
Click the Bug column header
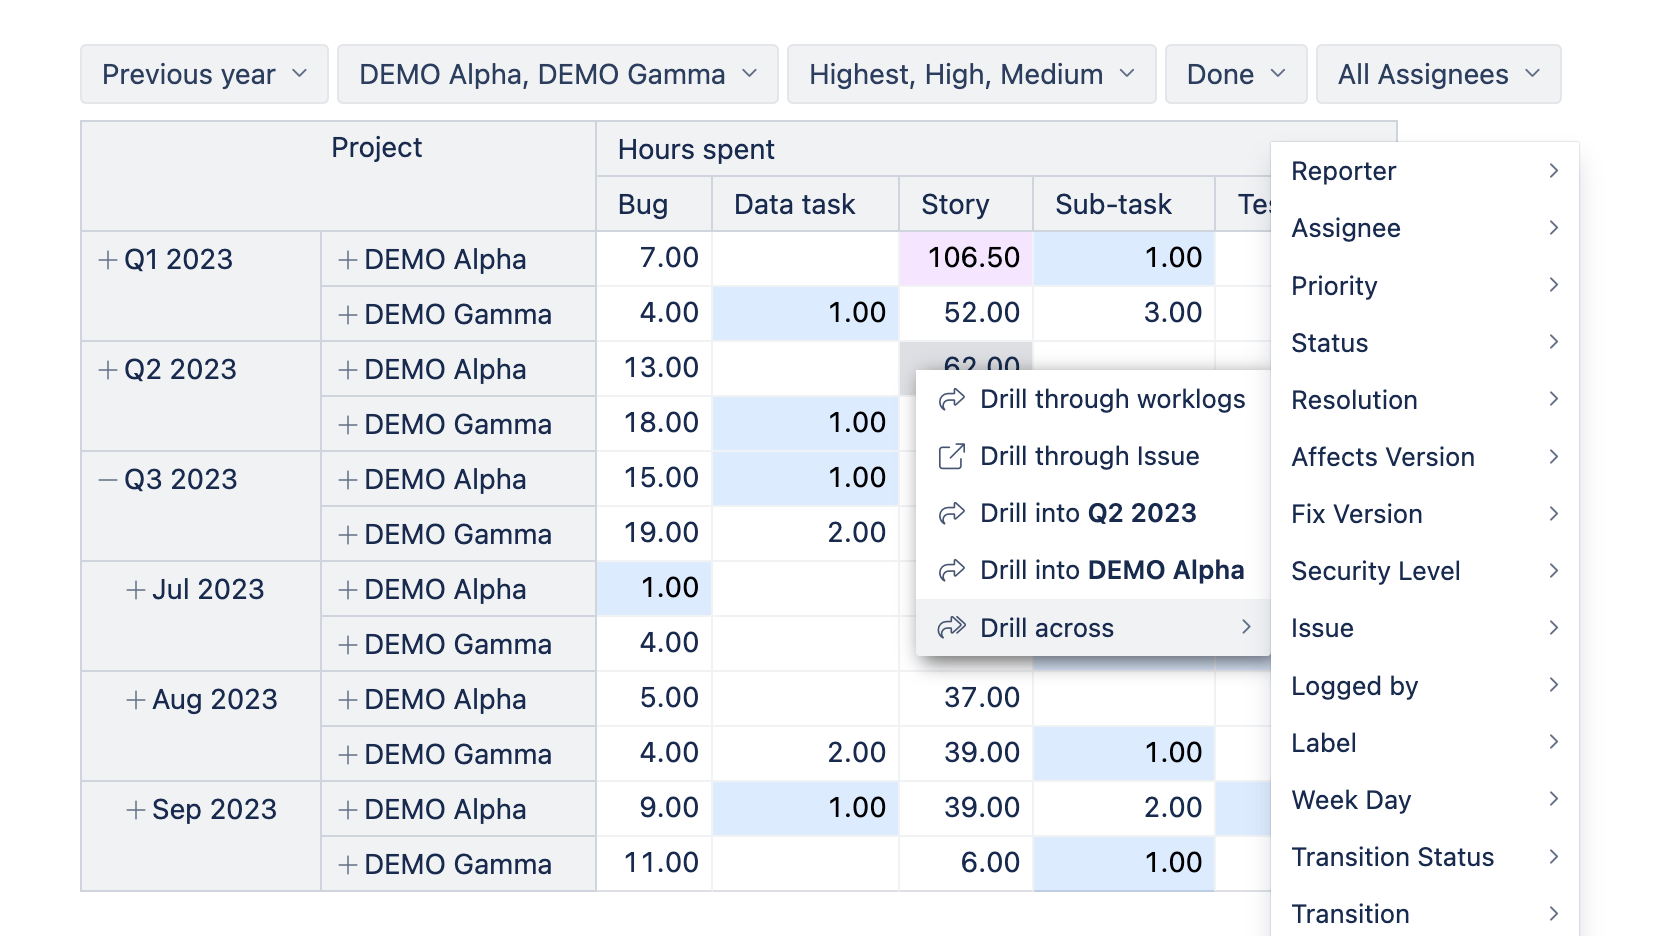(654, 204)
